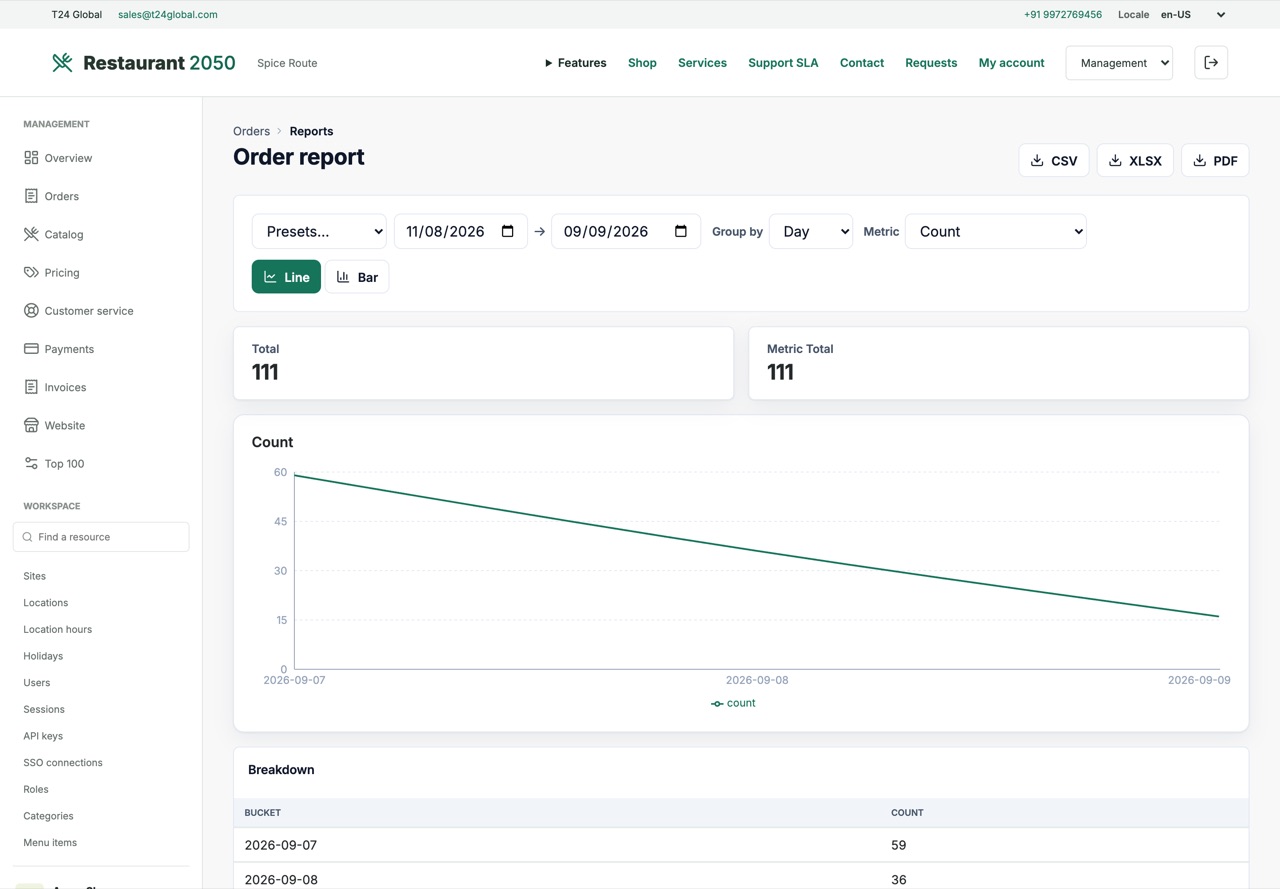1280x889 pixels.
Task: Open the Catalog sidebar icon
Action: 31,234
